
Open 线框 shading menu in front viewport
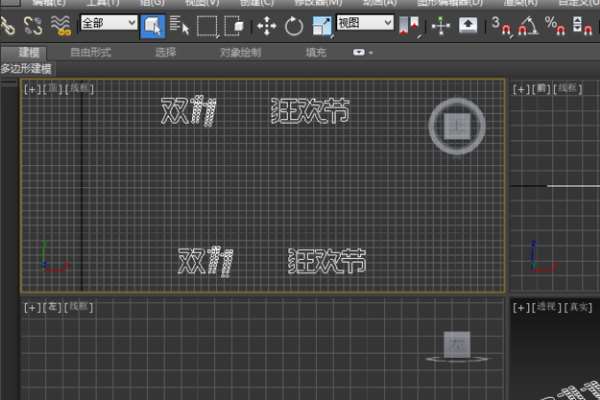pos(568,89)
